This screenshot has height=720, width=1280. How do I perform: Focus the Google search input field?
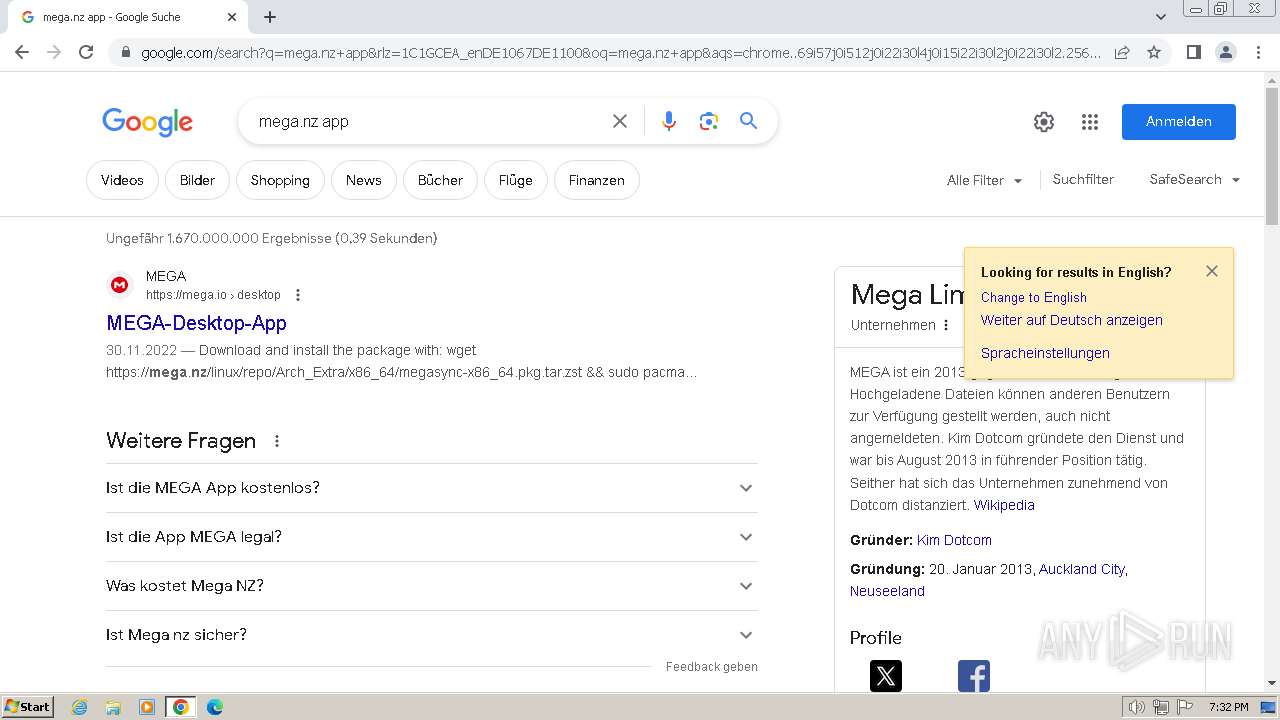tap(428, 121)
